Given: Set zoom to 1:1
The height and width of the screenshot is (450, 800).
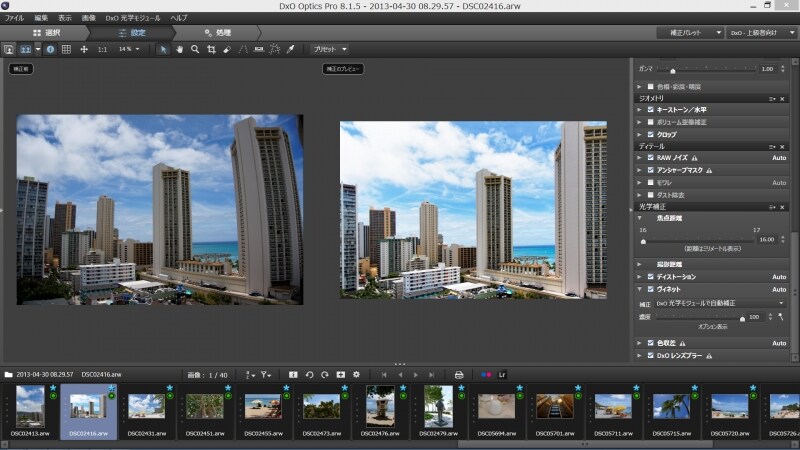Looking at the screenshot, I should tap(103, 49).
